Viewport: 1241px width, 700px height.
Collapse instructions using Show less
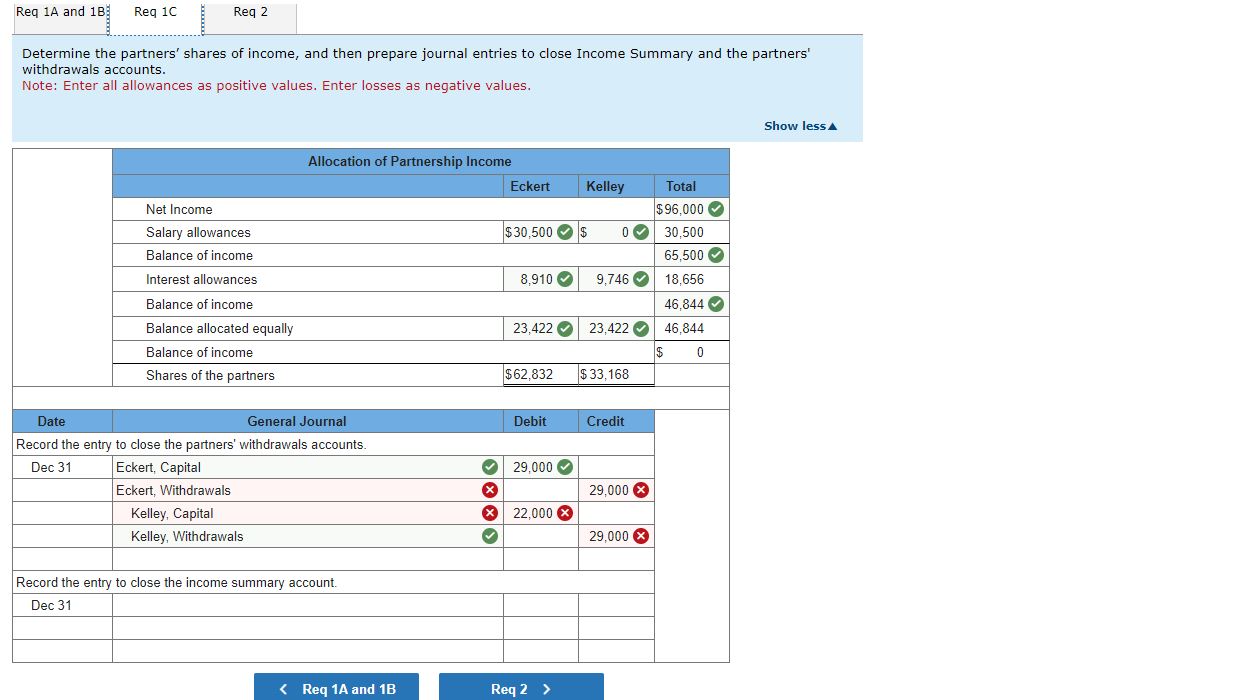(x=799, y=126)
